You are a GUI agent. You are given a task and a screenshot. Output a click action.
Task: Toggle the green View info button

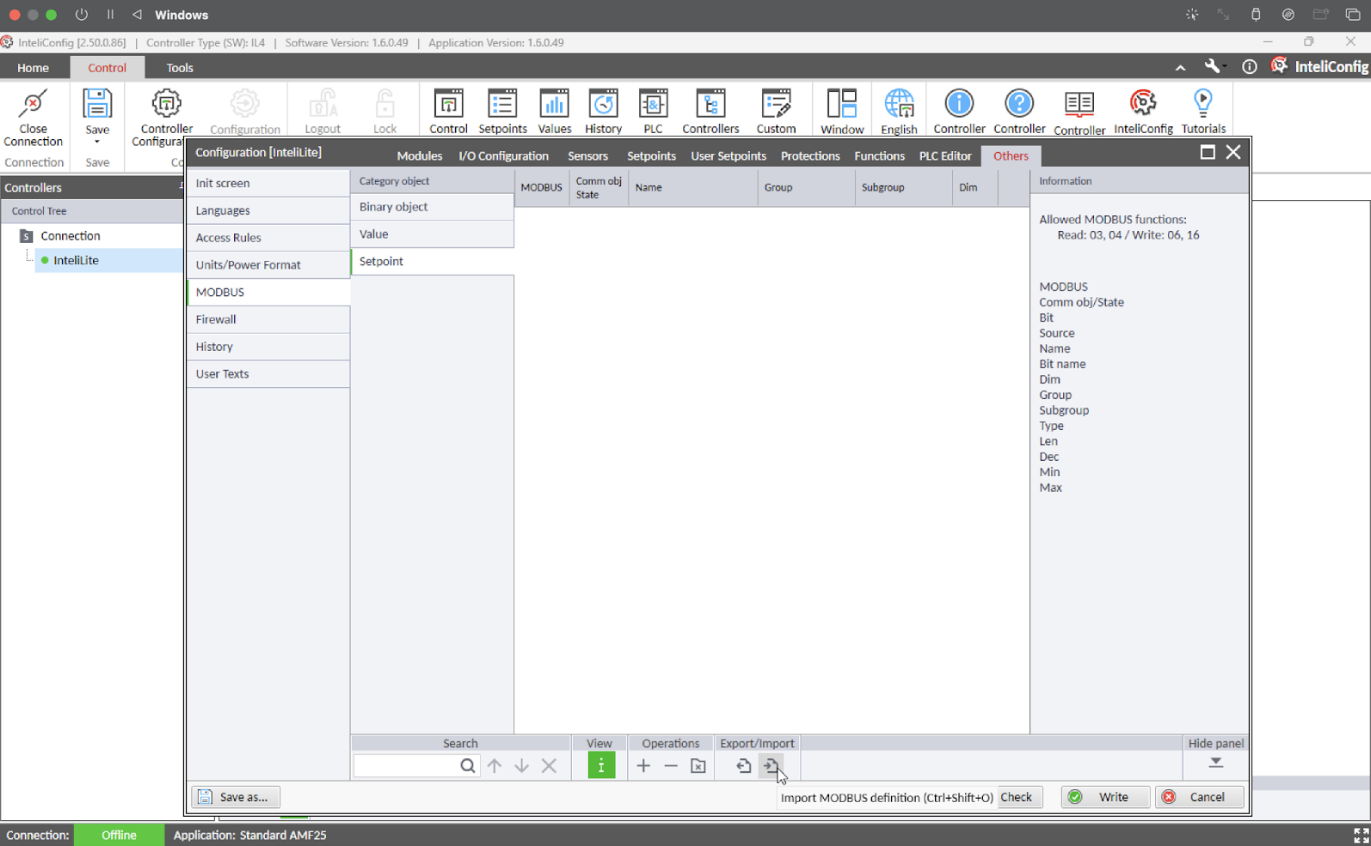tap(601, 766)
